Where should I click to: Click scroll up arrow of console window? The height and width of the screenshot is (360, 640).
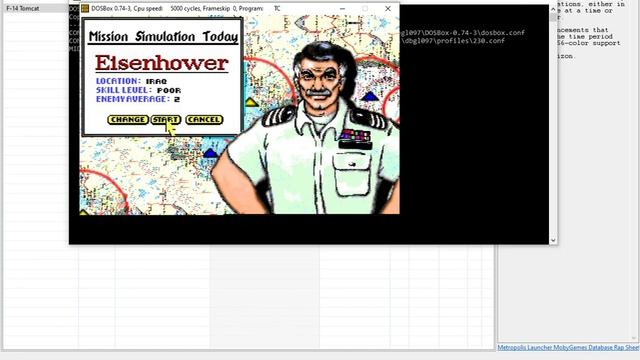tap(553, 9)
